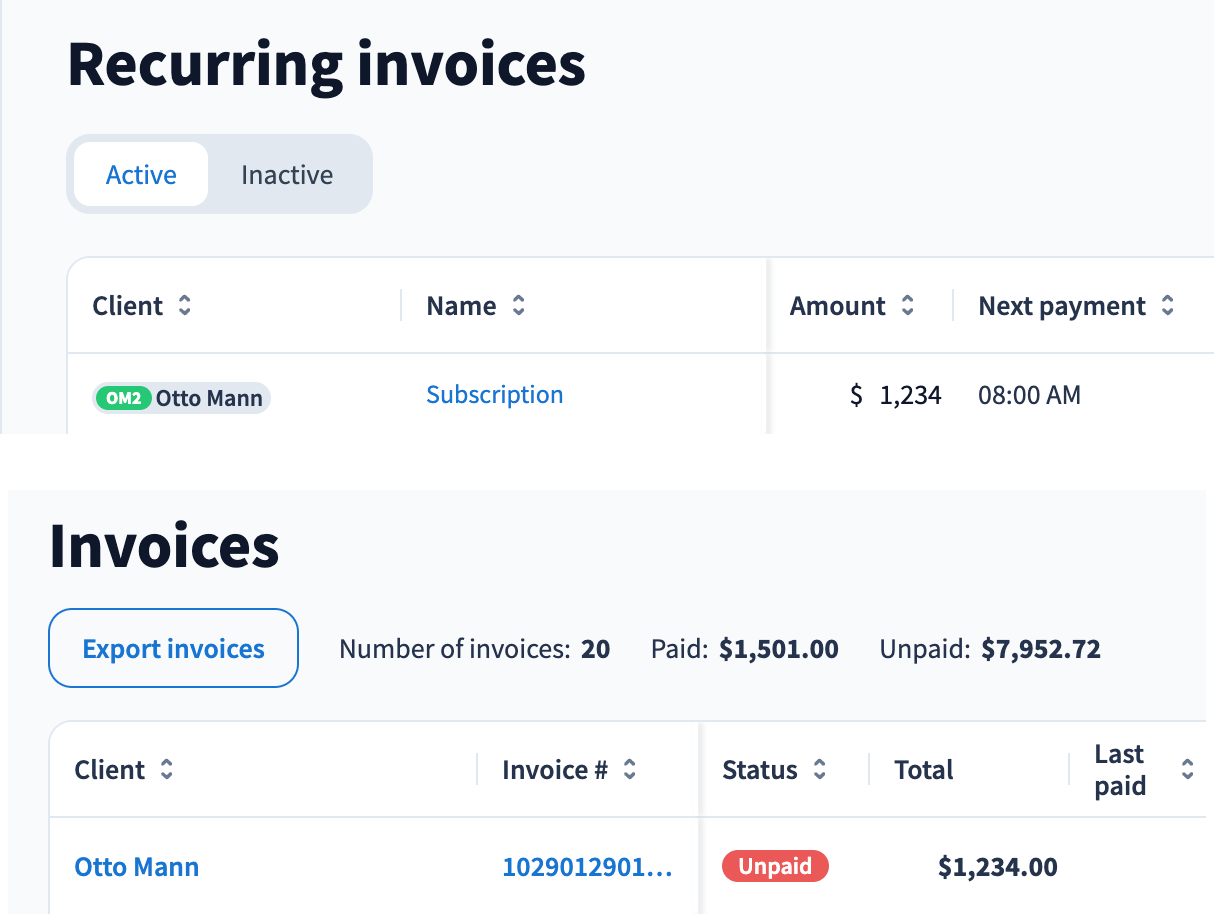The image size is (1214, 914).
Task: Click sort arrows next to Status header
Action: (x=819, y=770)
